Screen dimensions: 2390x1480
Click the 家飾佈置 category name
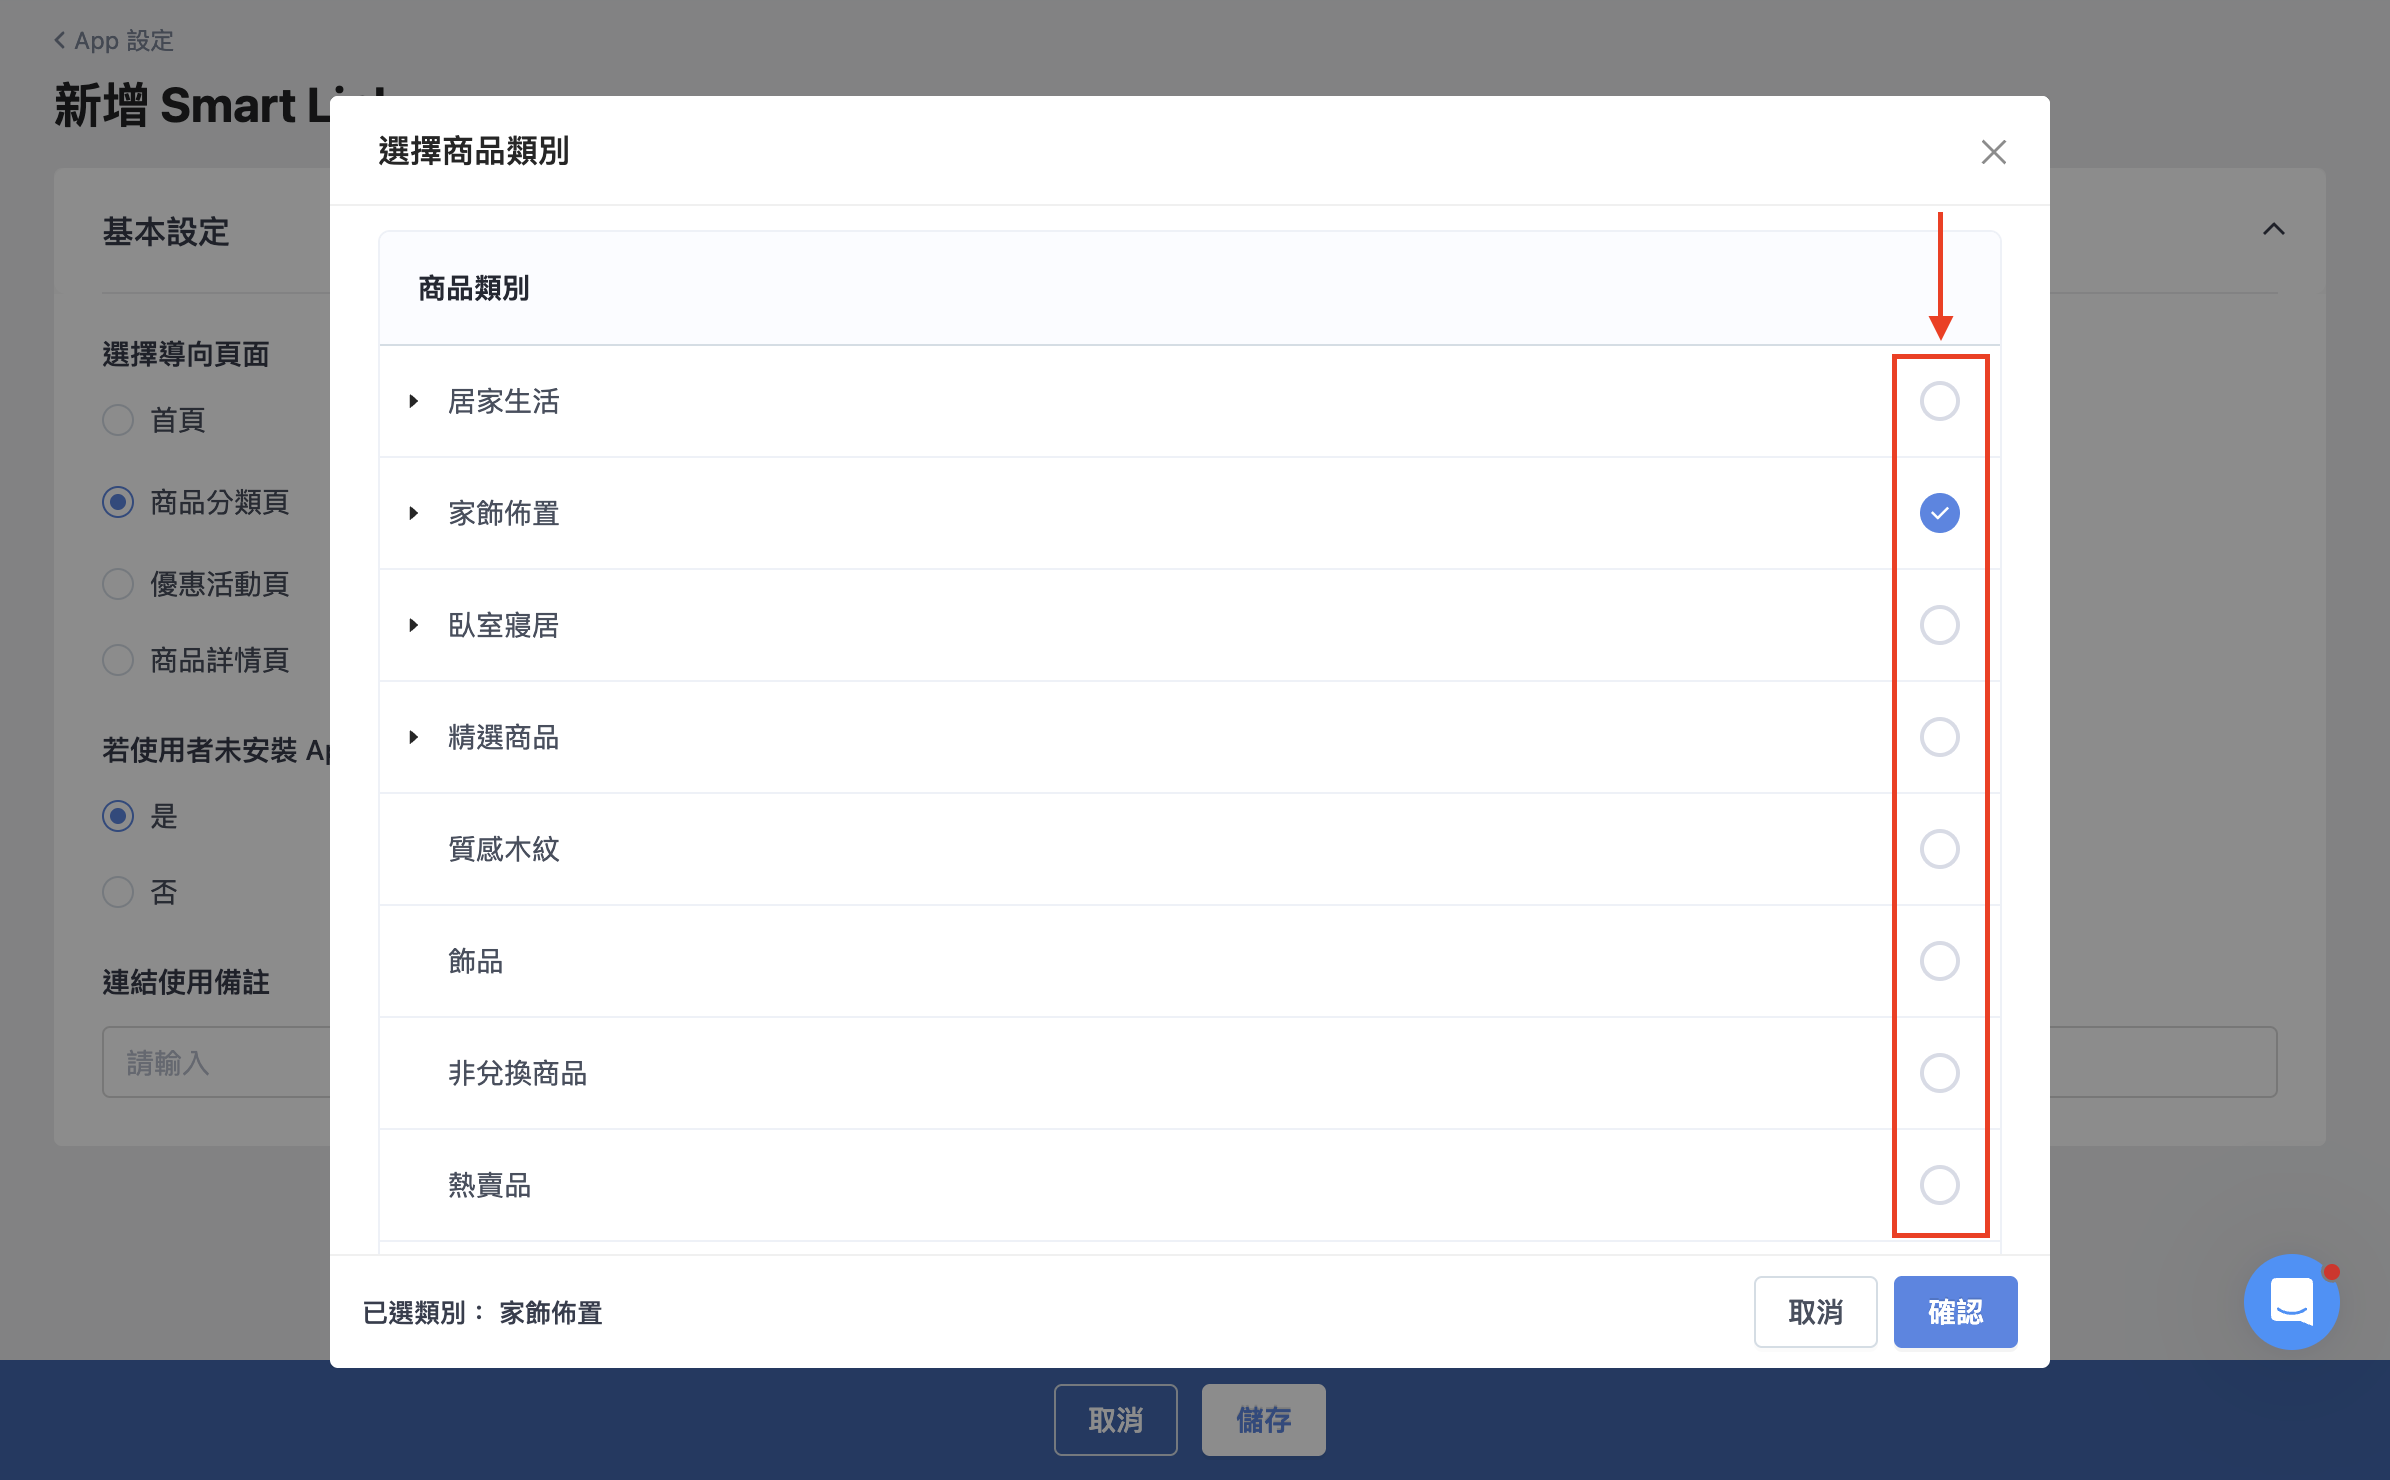(x=503, y=513)
